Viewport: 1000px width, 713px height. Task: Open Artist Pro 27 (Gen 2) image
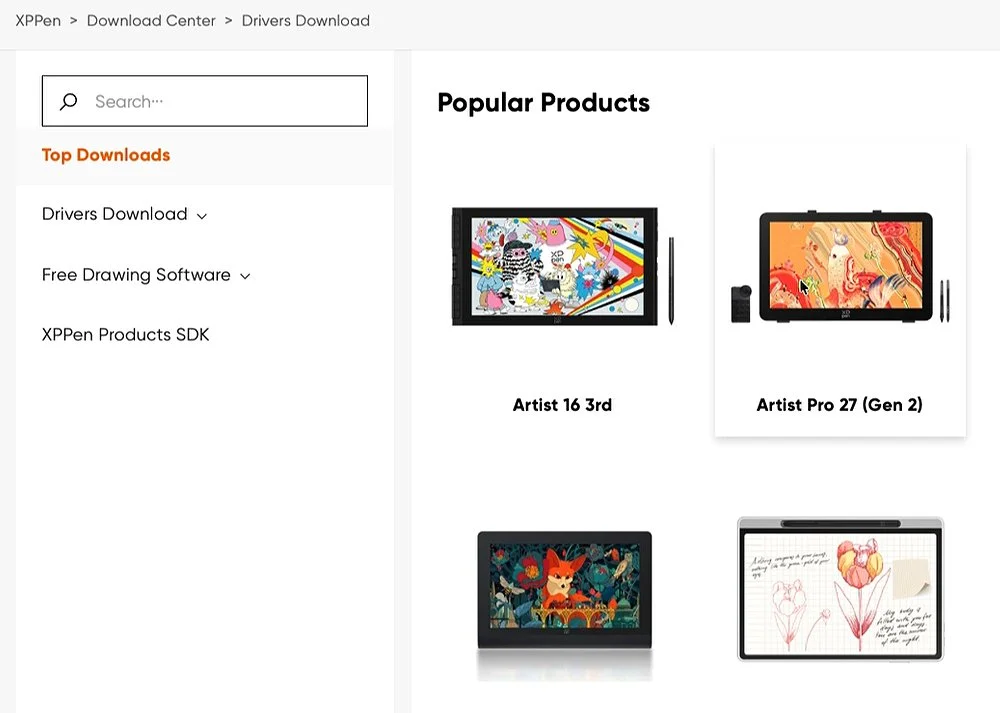point(840,266)
